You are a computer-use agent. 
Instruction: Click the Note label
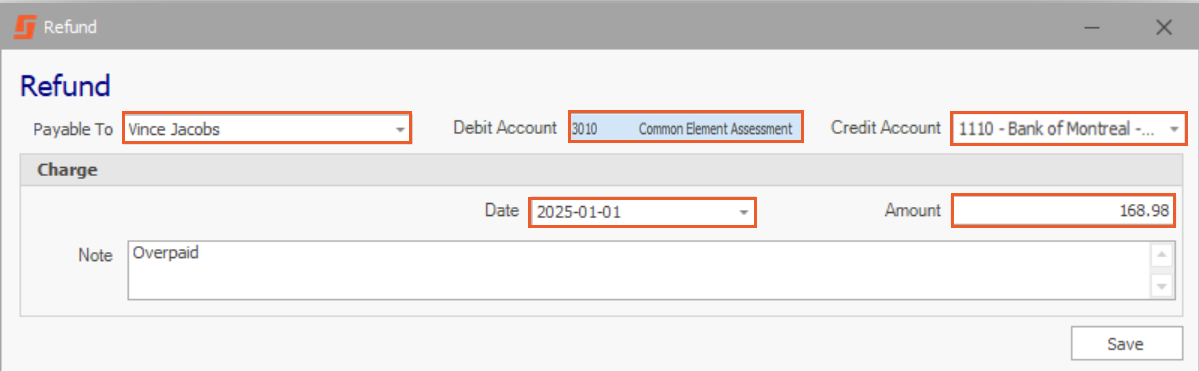coord(96,255)
